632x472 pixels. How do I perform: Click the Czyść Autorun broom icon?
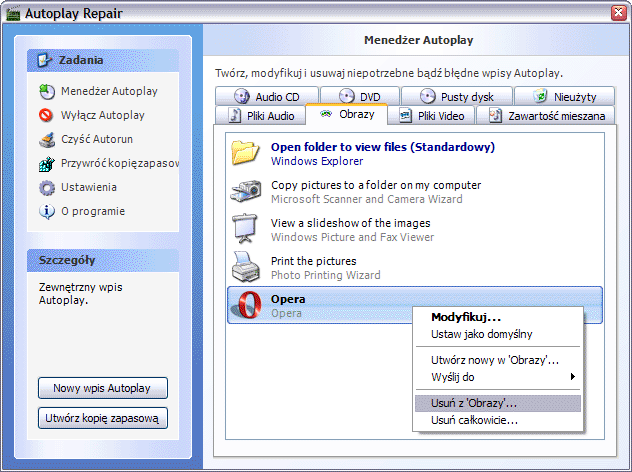click(47, 139)
